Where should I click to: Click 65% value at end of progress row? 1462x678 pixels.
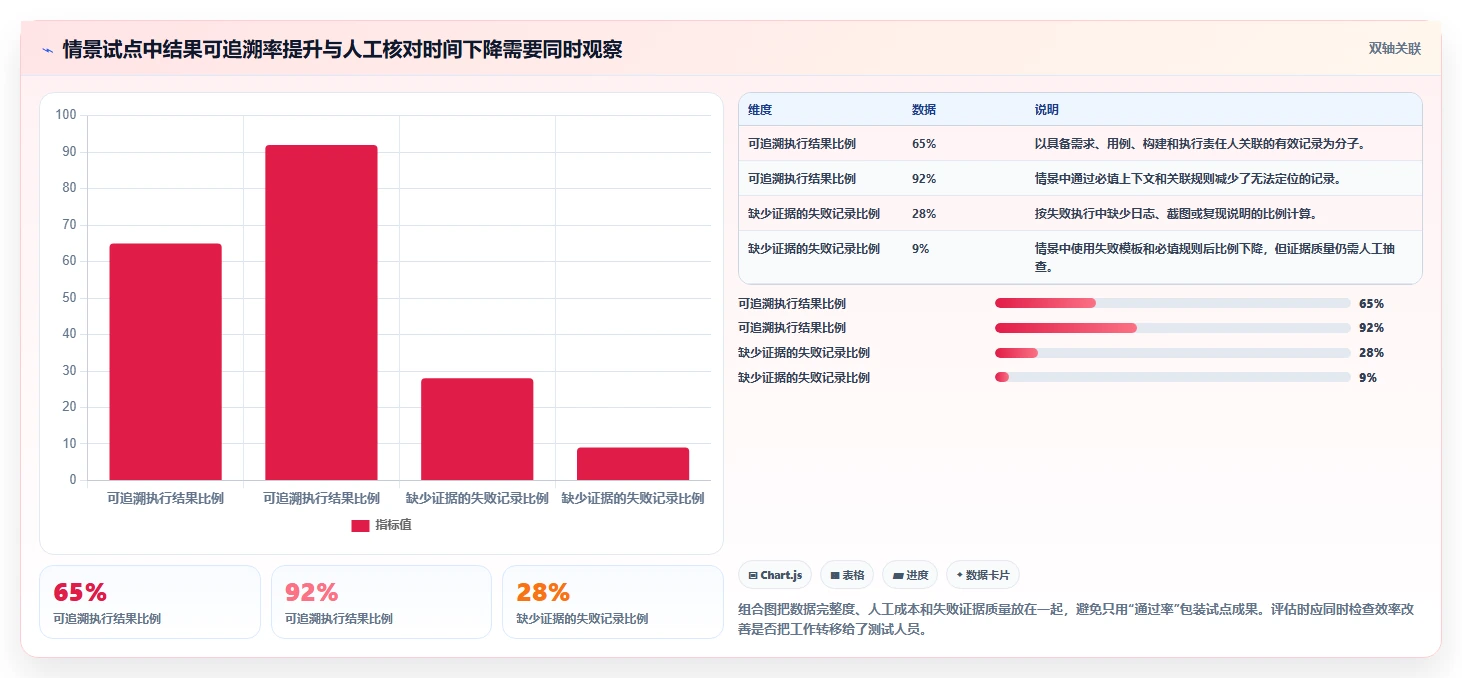1371,304
